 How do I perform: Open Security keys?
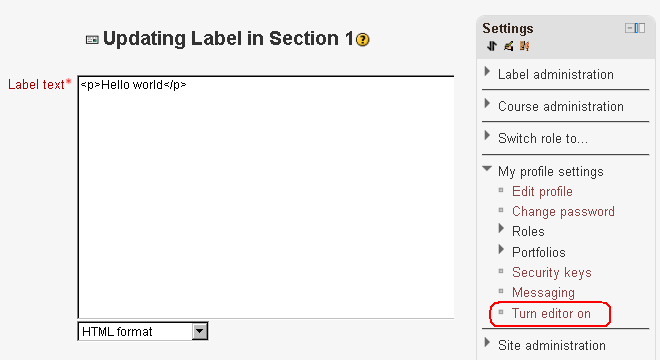tap(551, 272)
